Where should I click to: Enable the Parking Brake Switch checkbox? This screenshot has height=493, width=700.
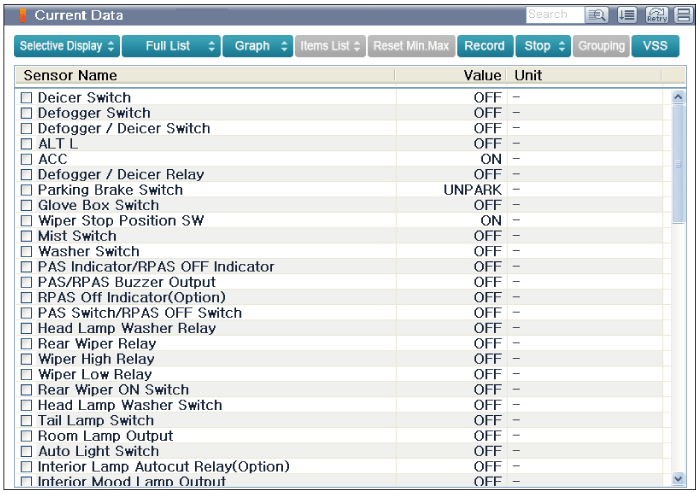[27, 190]
